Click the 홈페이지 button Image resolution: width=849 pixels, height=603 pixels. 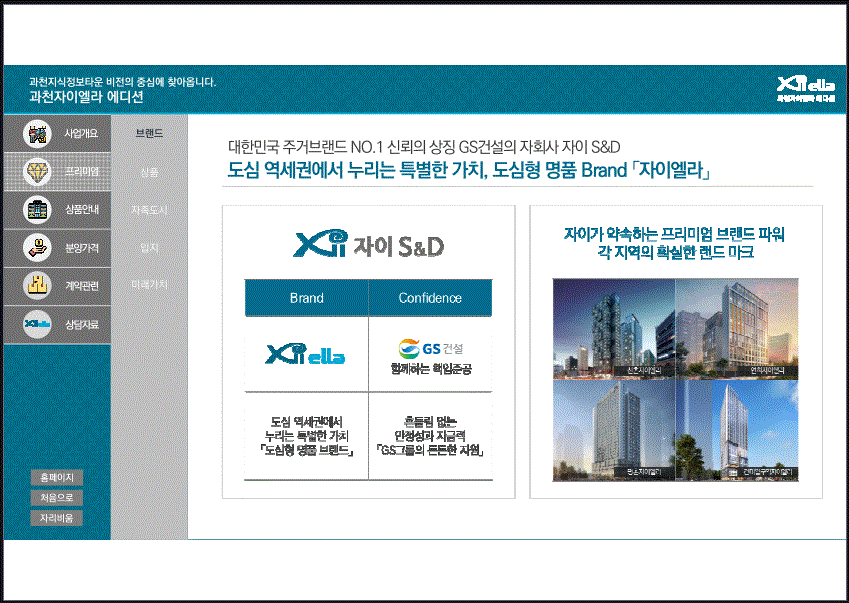coord(57,477)
